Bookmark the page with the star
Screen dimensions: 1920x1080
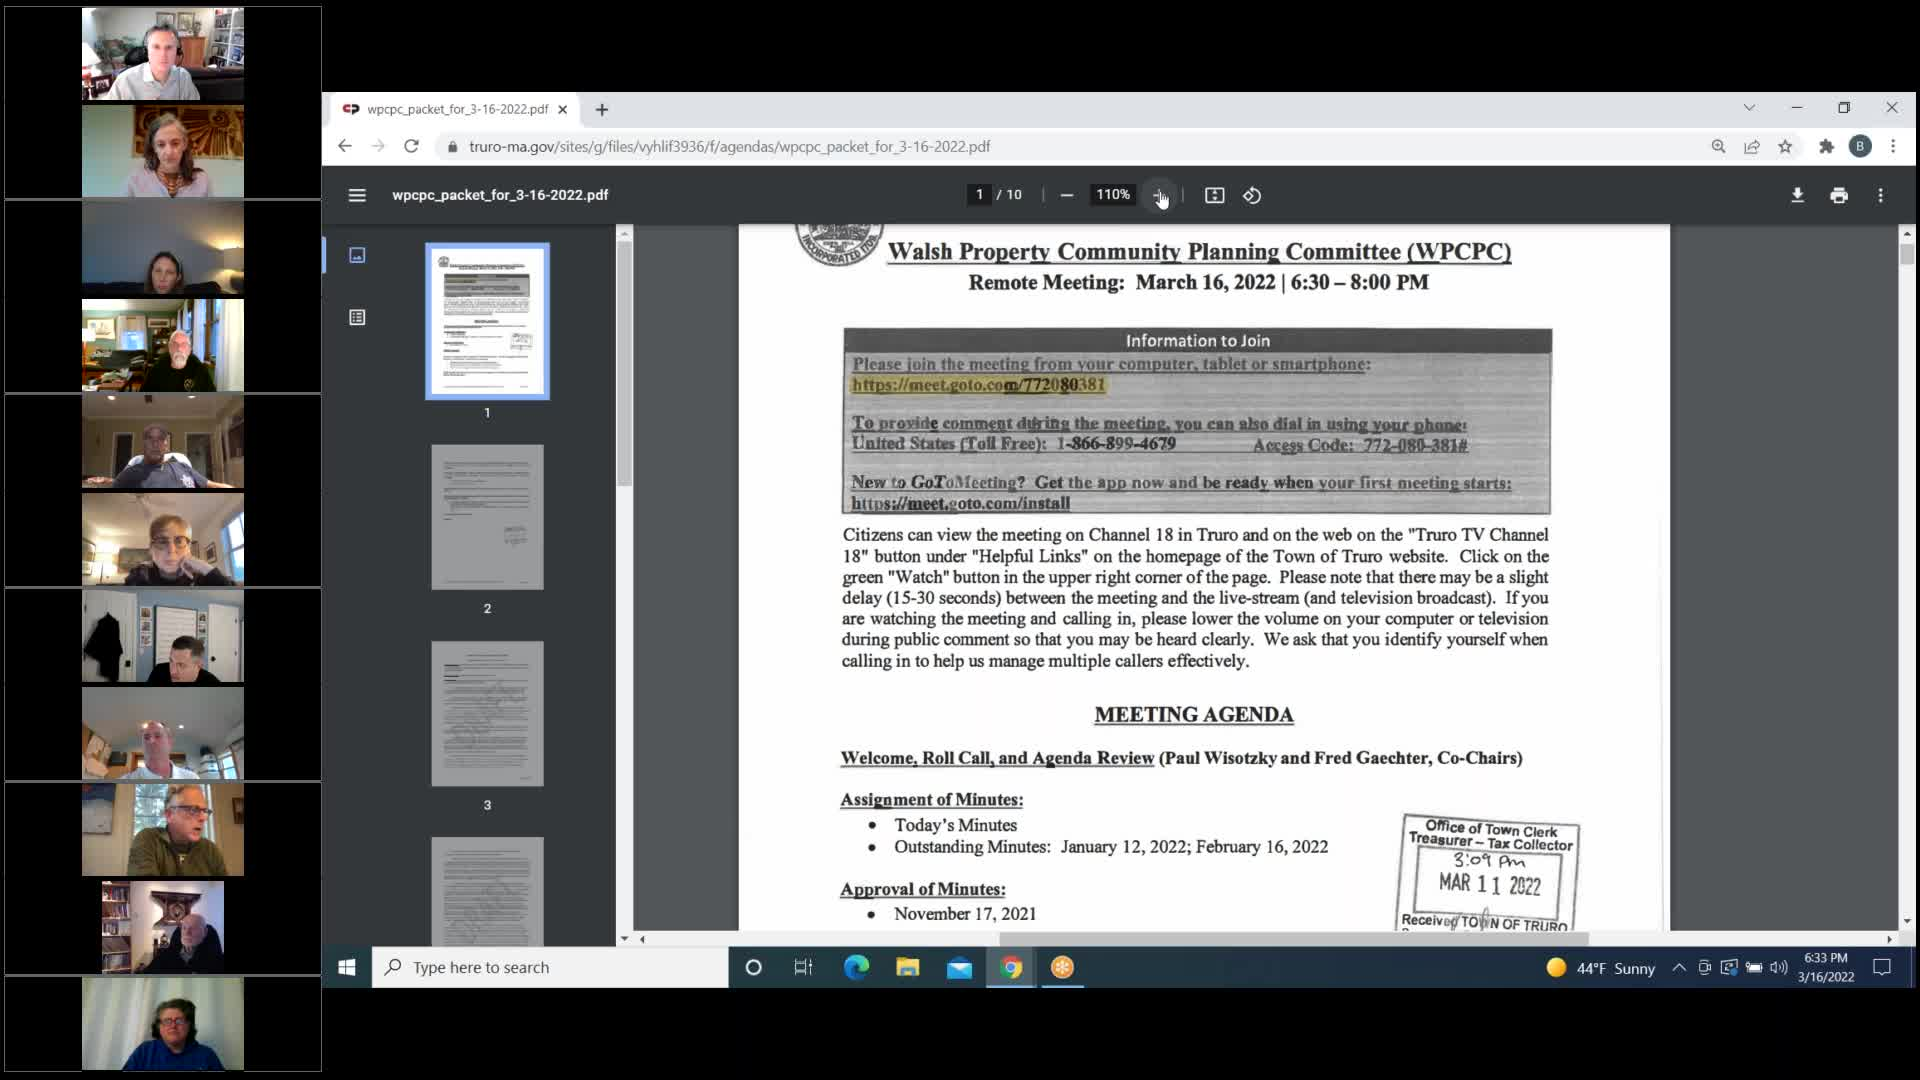1786,146
